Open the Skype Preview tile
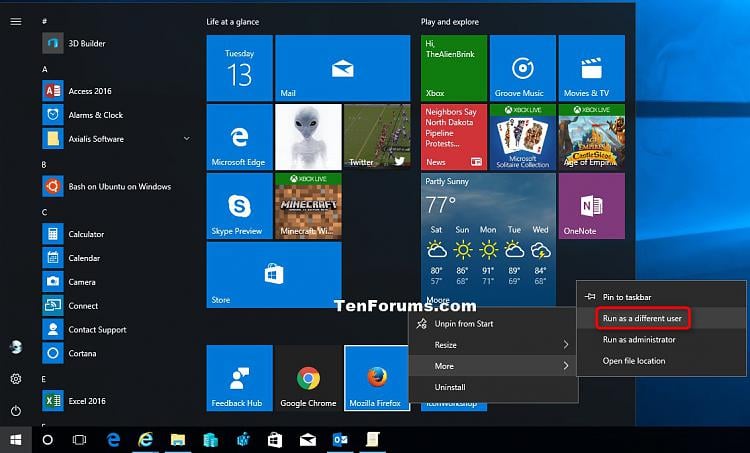Image resolution: width=750 pixels, height=453 pixels. (240, 206)
